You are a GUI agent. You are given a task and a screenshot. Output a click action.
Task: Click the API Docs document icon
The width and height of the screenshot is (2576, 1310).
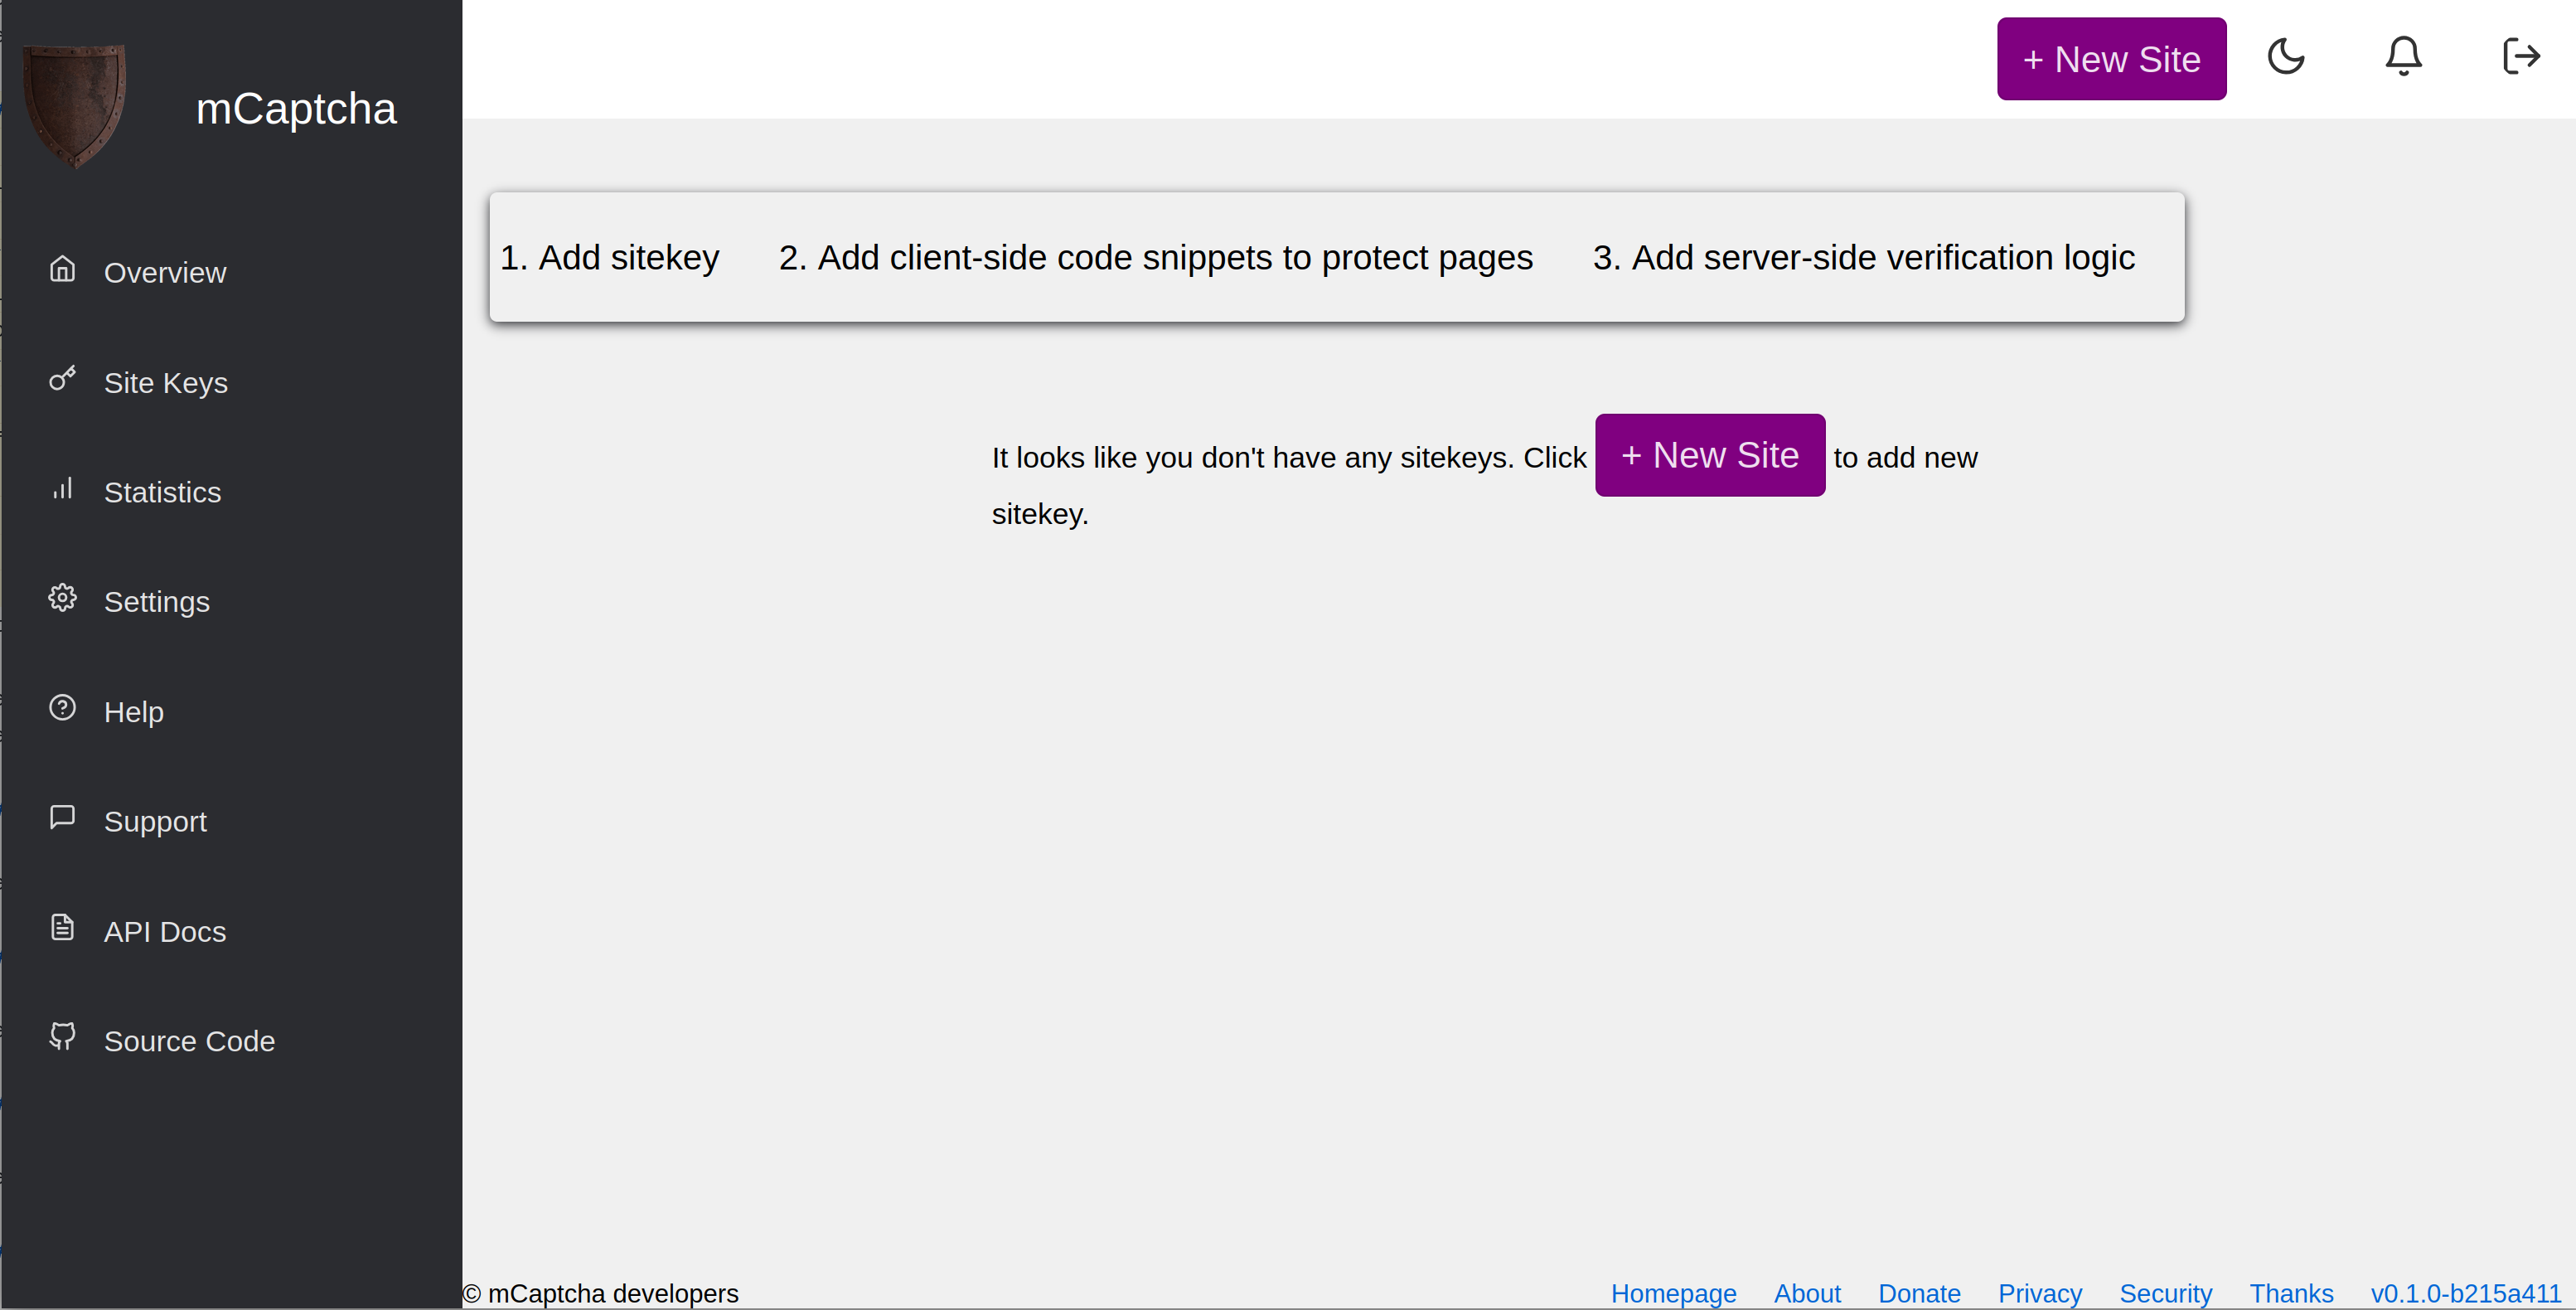tap(62, 927)
